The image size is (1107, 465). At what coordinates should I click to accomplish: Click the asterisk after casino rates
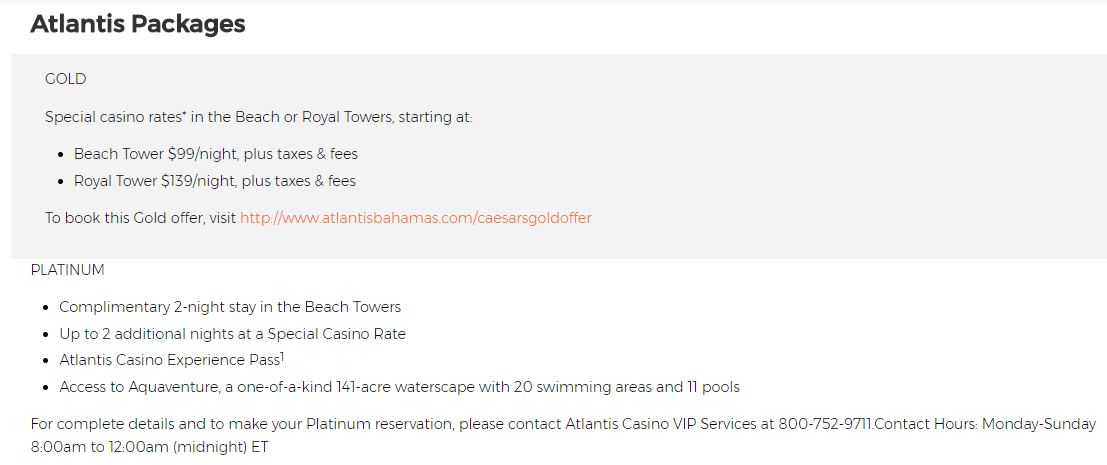coord(184,113)
